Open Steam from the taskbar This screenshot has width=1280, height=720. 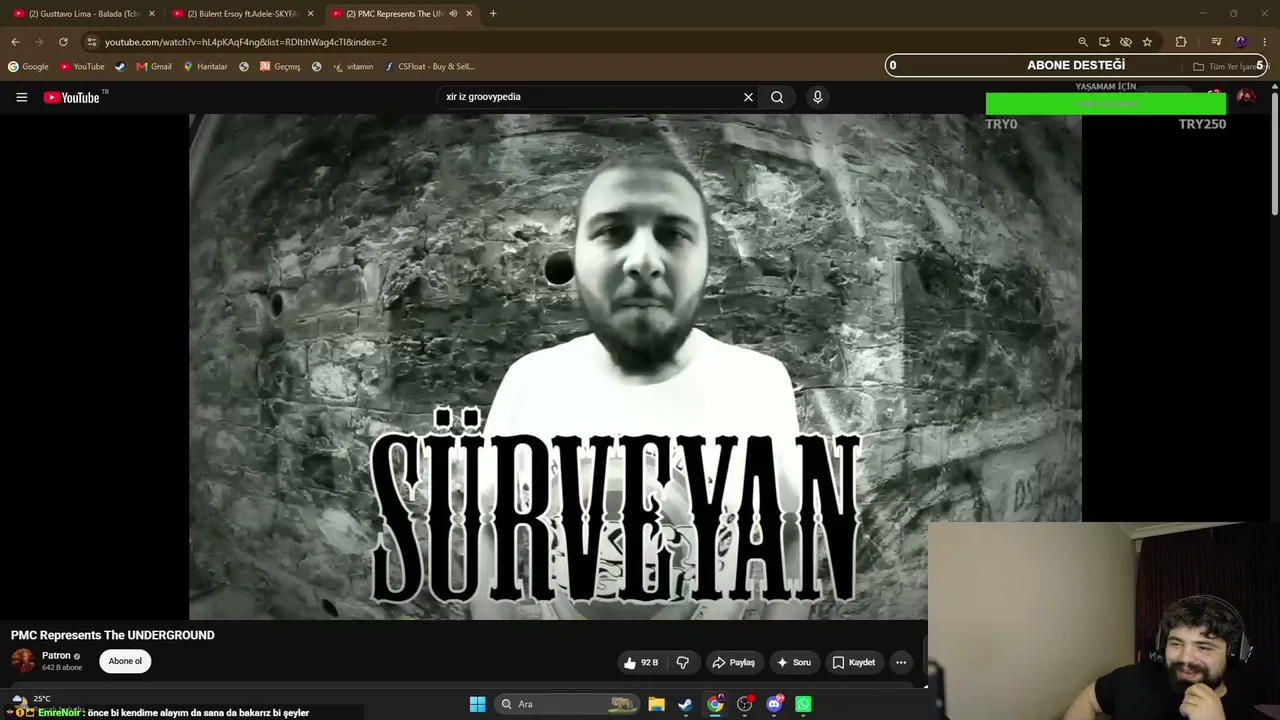(x=685, y=704)
